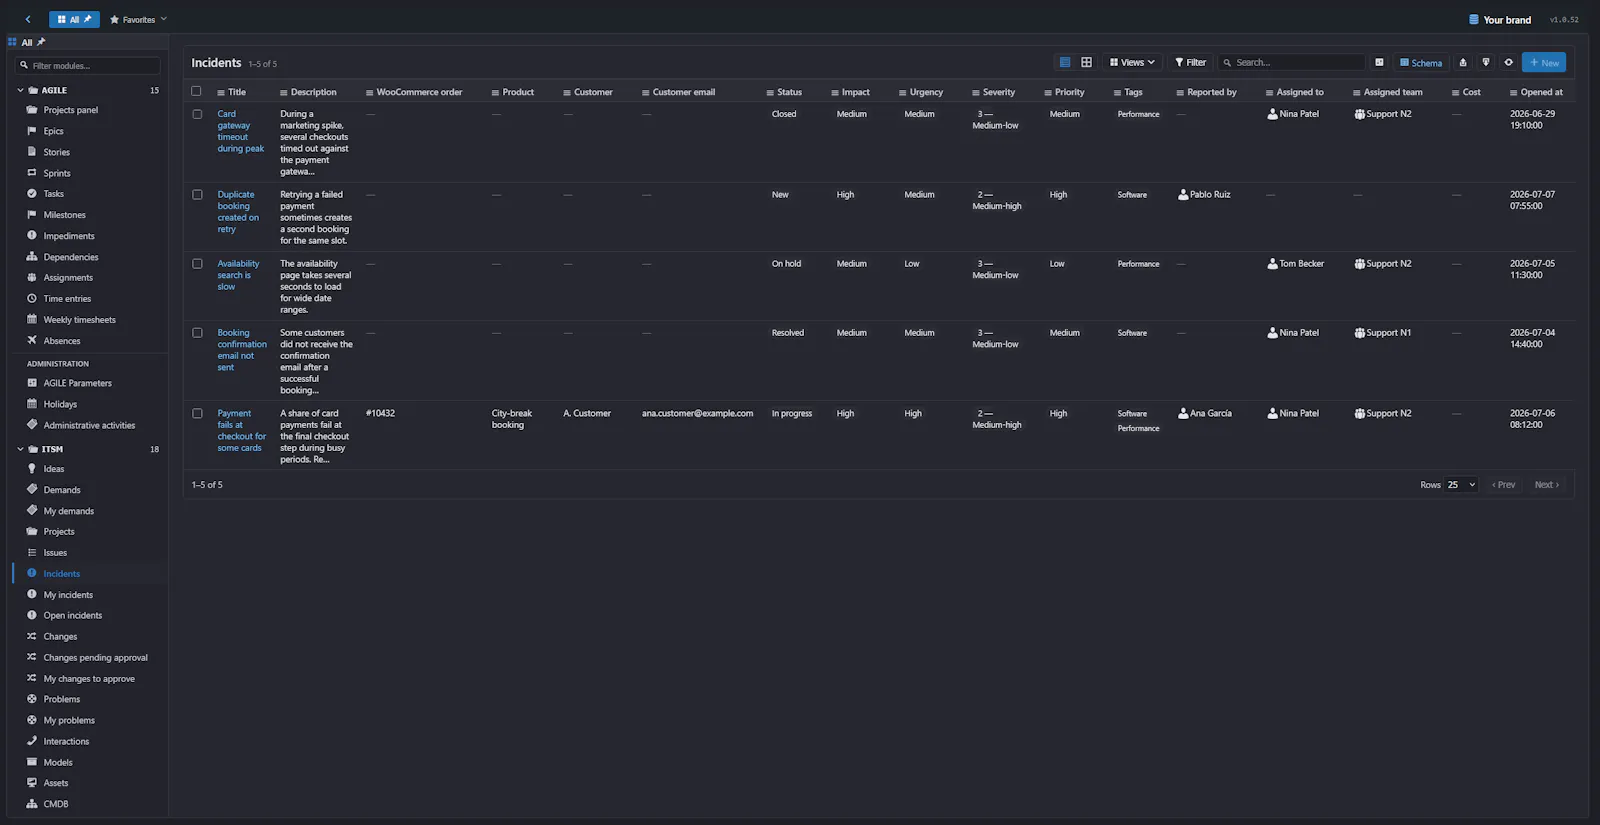Screen dimensions: 1600x825
Task: Click the Prev page button
Action: [1504, 485]
